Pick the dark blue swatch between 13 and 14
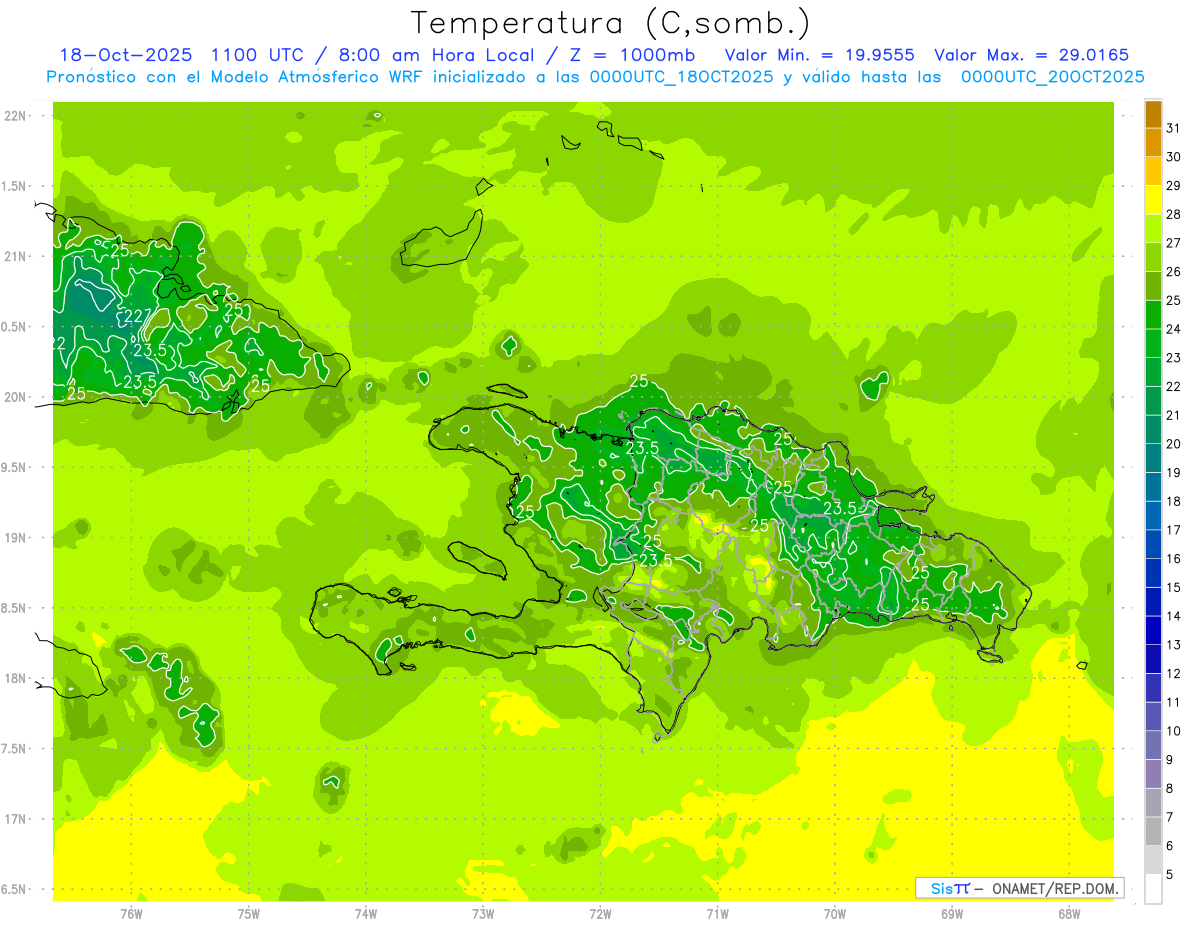Screen dimensions: 1200x927 1153,630
